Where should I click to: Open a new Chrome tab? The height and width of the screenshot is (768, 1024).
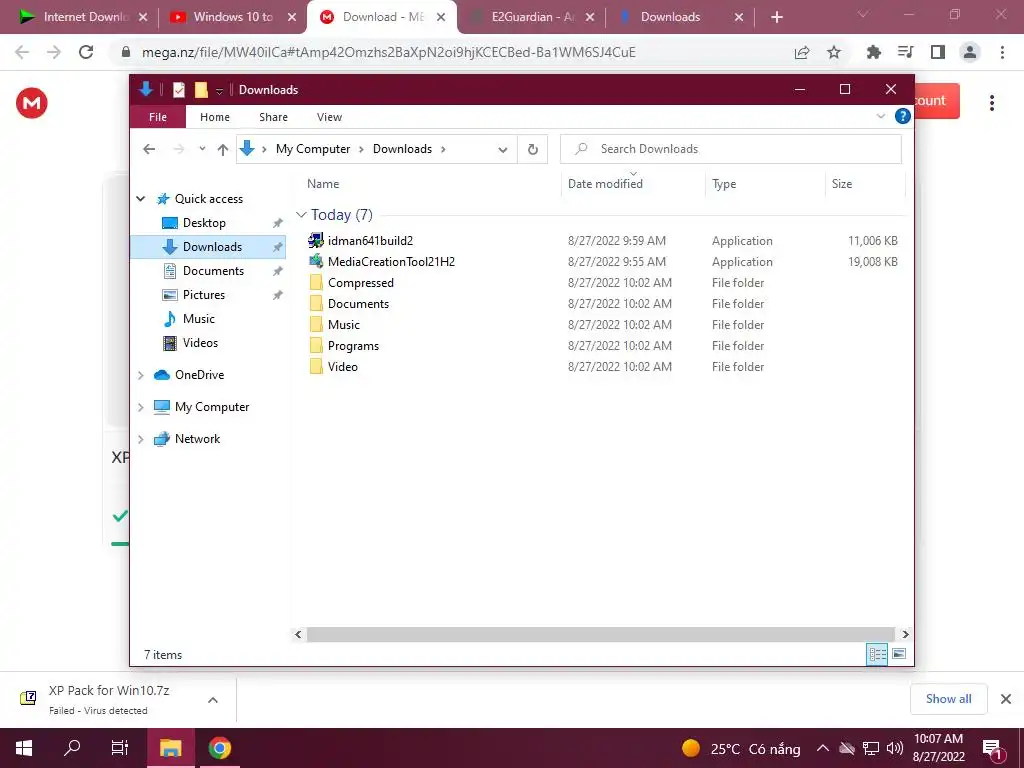pos(776,17)
